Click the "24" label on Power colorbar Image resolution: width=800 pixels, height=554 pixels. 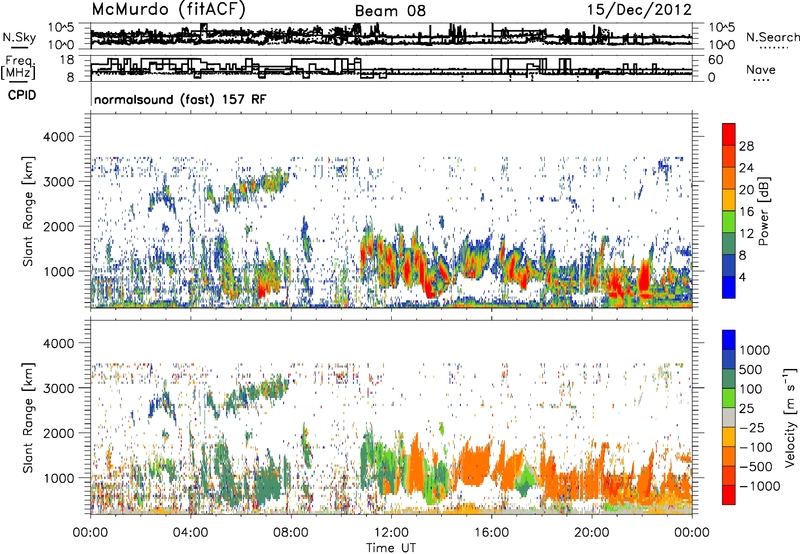pos(746,168)
